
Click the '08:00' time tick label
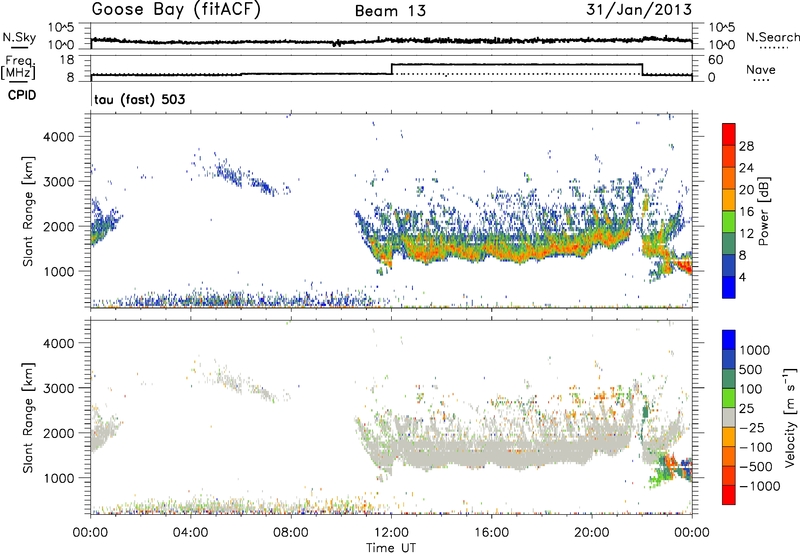[x=291, y=533]
